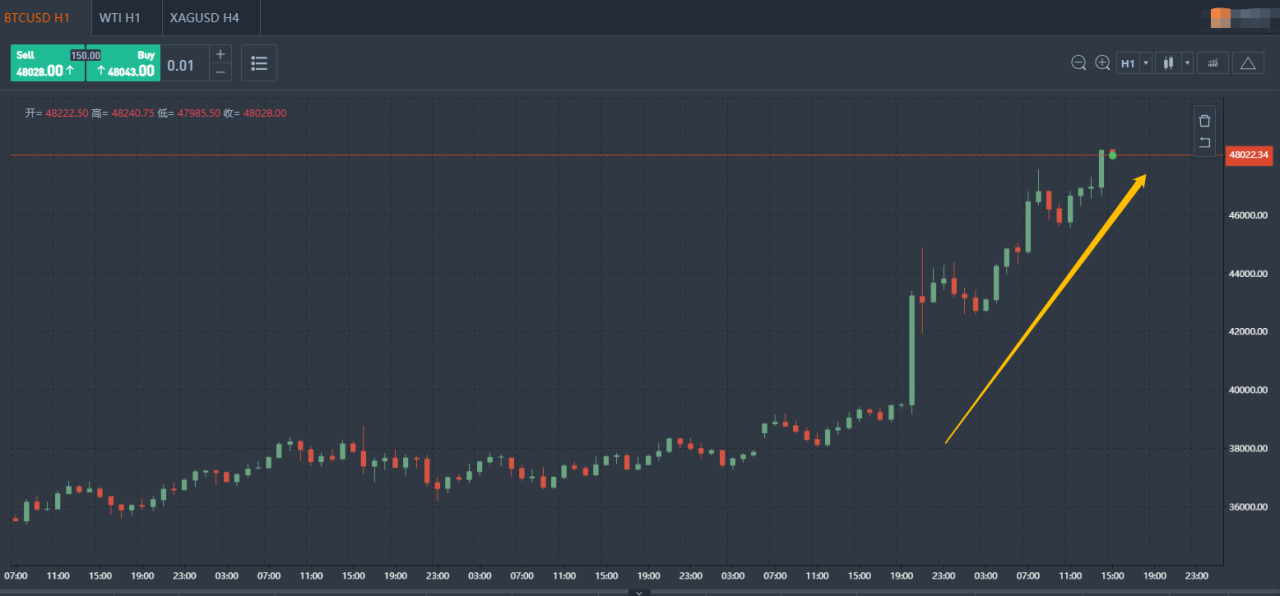Screen dimensions: 1280x596
Task: Undo the last drawing with the return arrow
Action: coord(1204,143)
